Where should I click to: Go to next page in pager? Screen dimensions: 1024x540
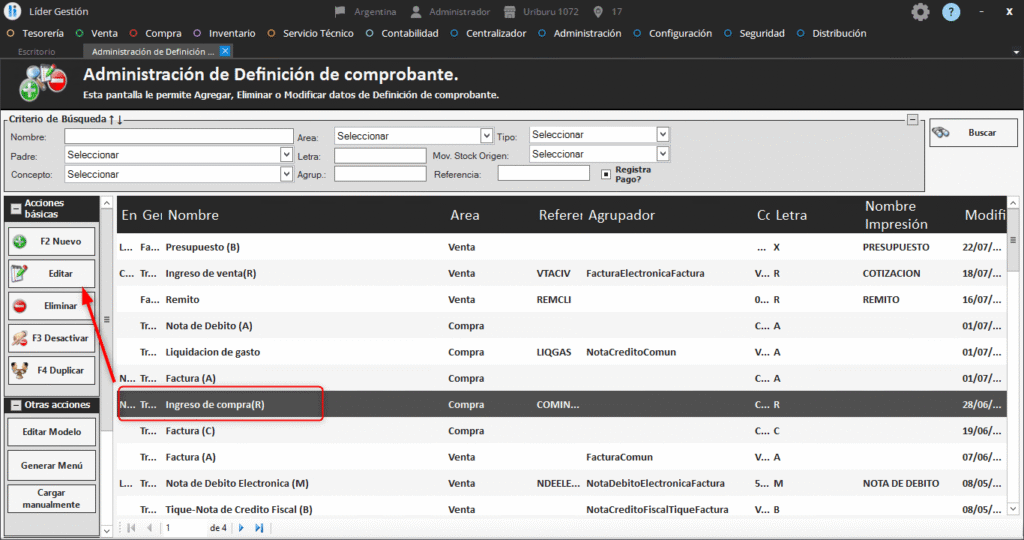[241, 527]
